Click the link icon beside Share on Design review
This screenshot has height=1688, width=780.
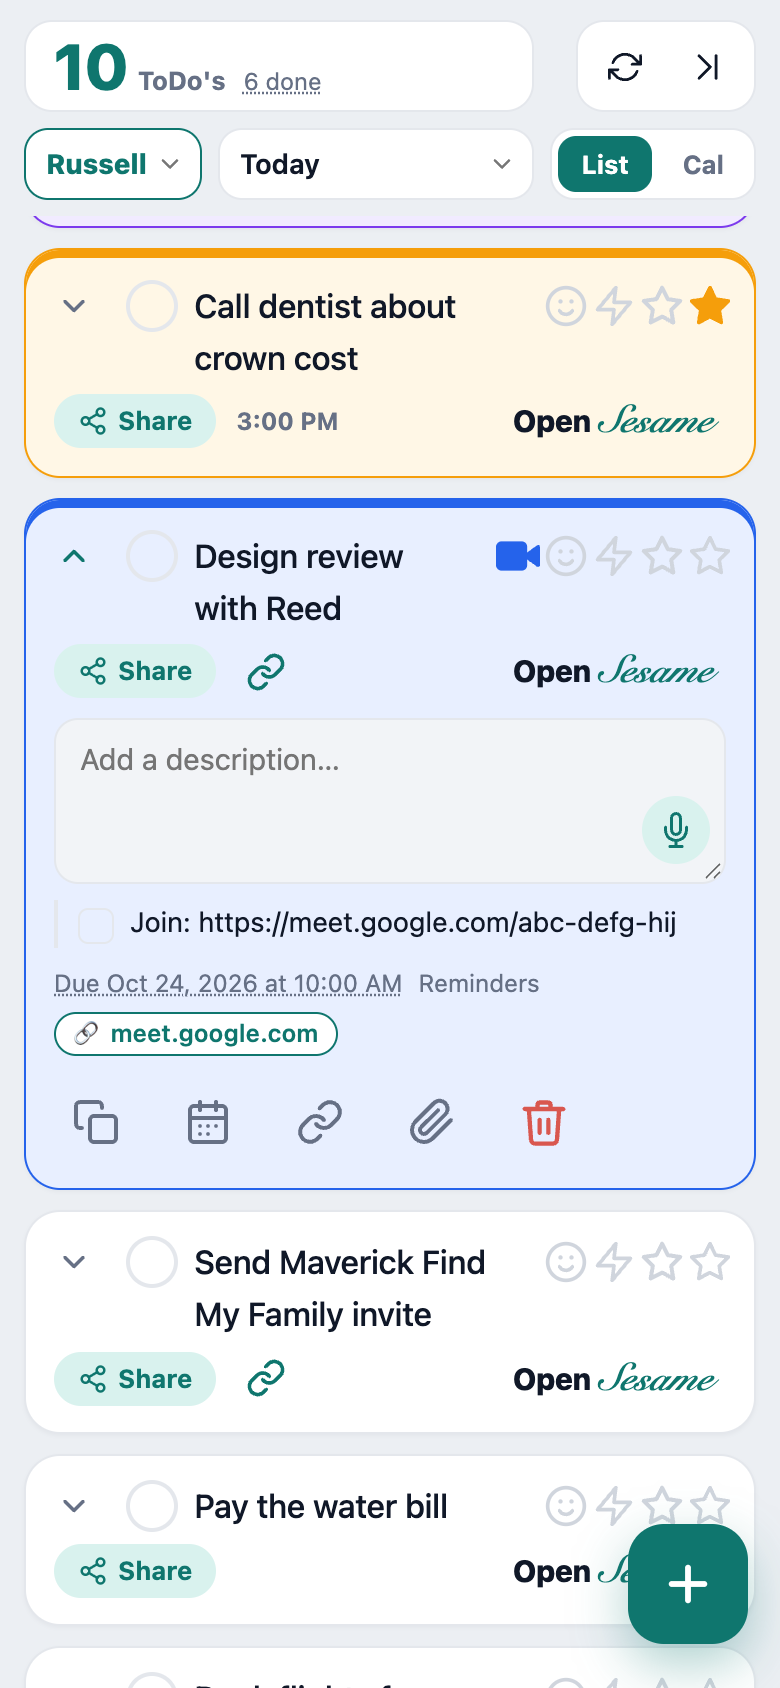(x=266, y=672)
